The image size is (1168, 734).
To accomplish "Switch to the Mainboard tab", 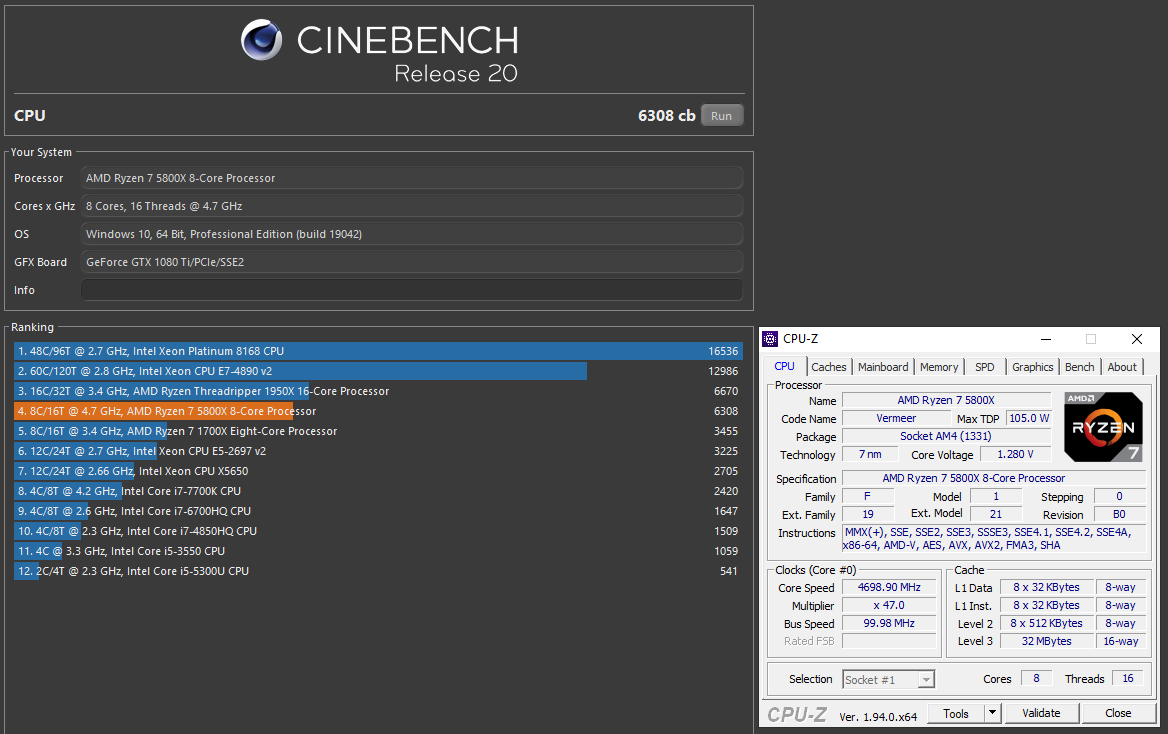I will click(x=883, y=367).
